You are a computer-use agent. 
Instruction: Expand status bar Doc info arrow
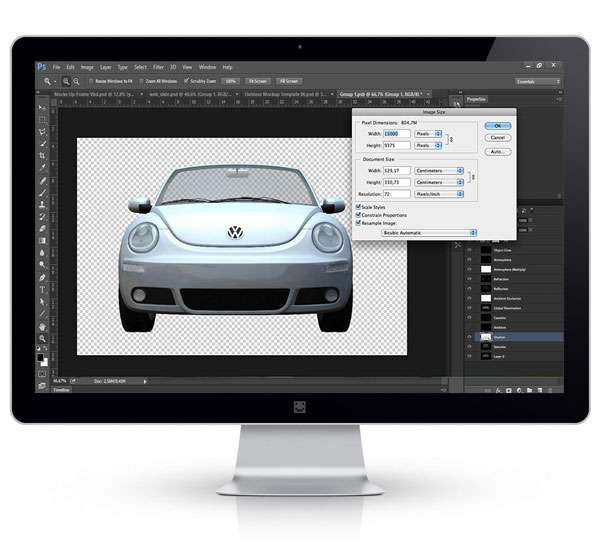pos(145,381)
